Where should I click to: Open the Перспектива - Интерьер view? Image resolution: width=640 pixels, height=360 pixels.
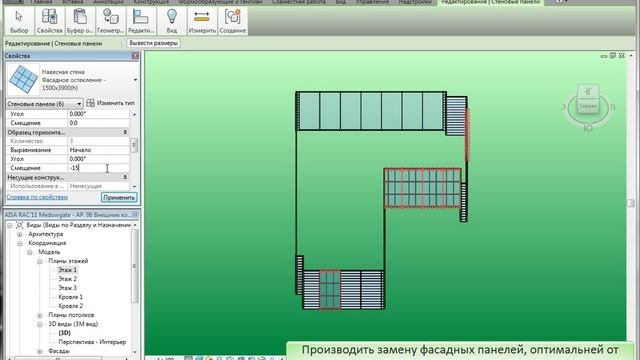click(92, 342)
